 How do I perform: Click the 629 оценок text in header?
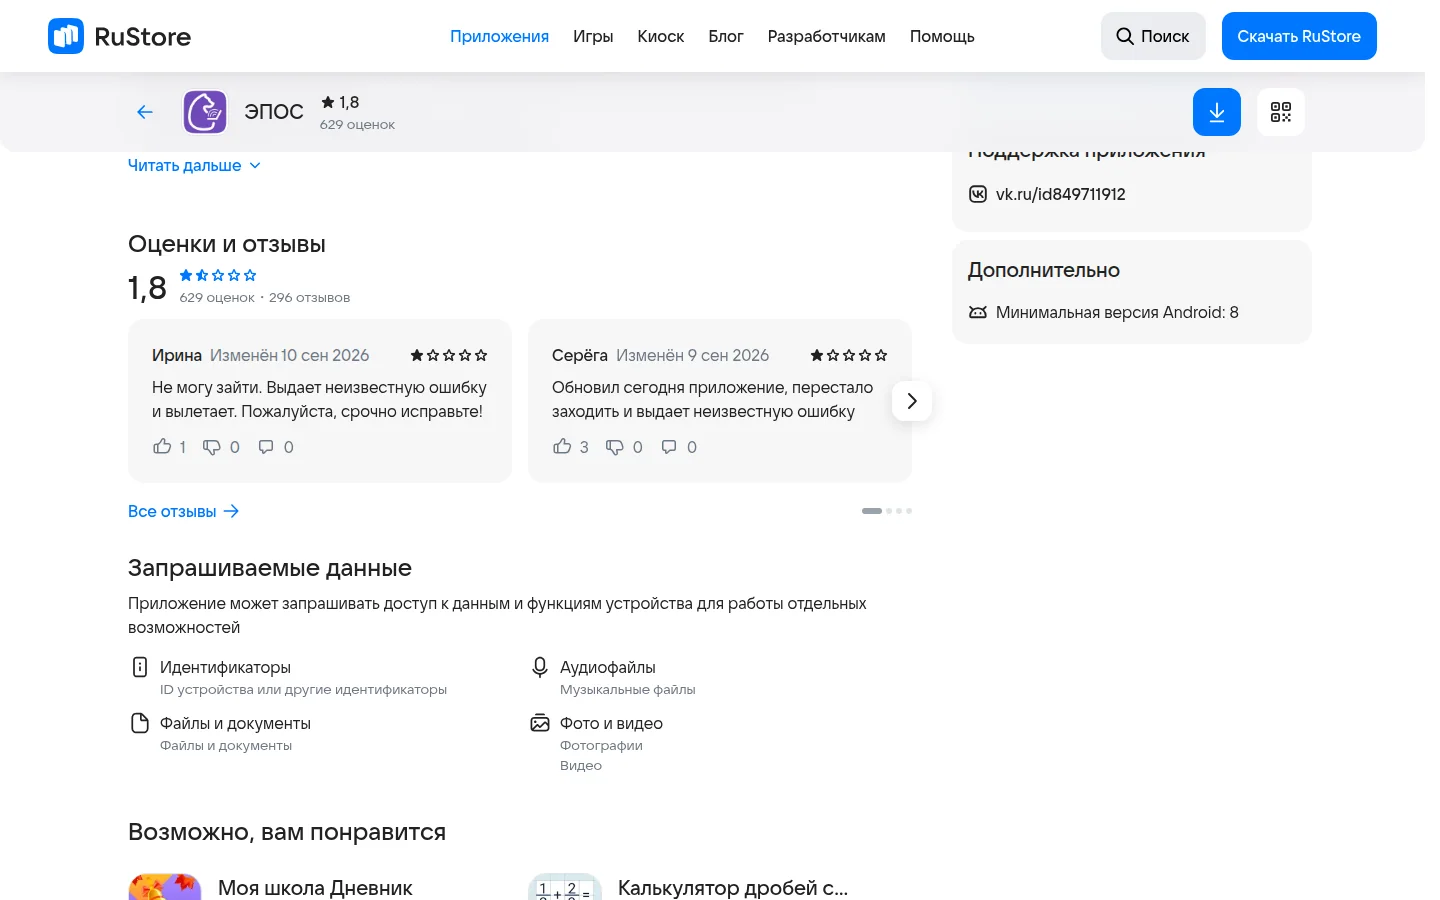(x=357, y=125)
